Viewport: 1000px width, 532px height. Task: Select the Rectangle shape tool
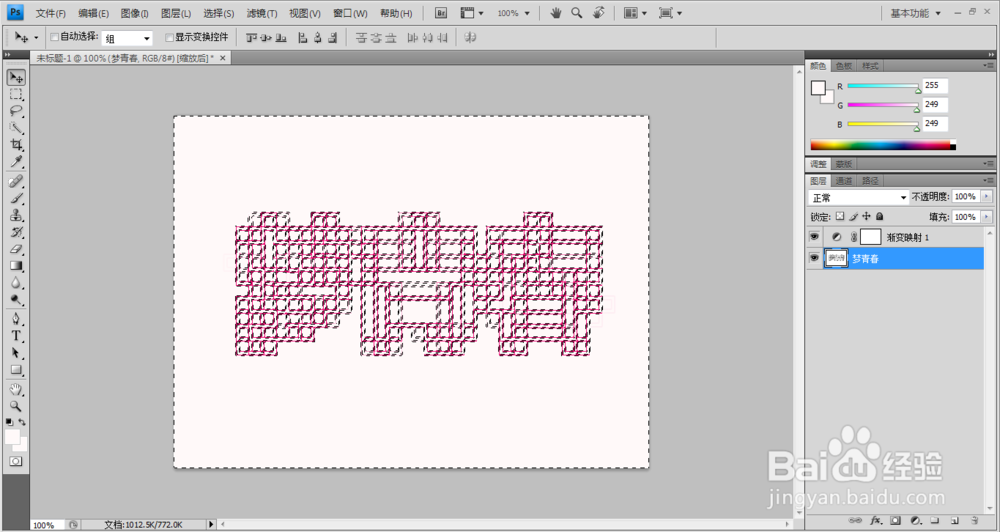[x=16, y=370]
